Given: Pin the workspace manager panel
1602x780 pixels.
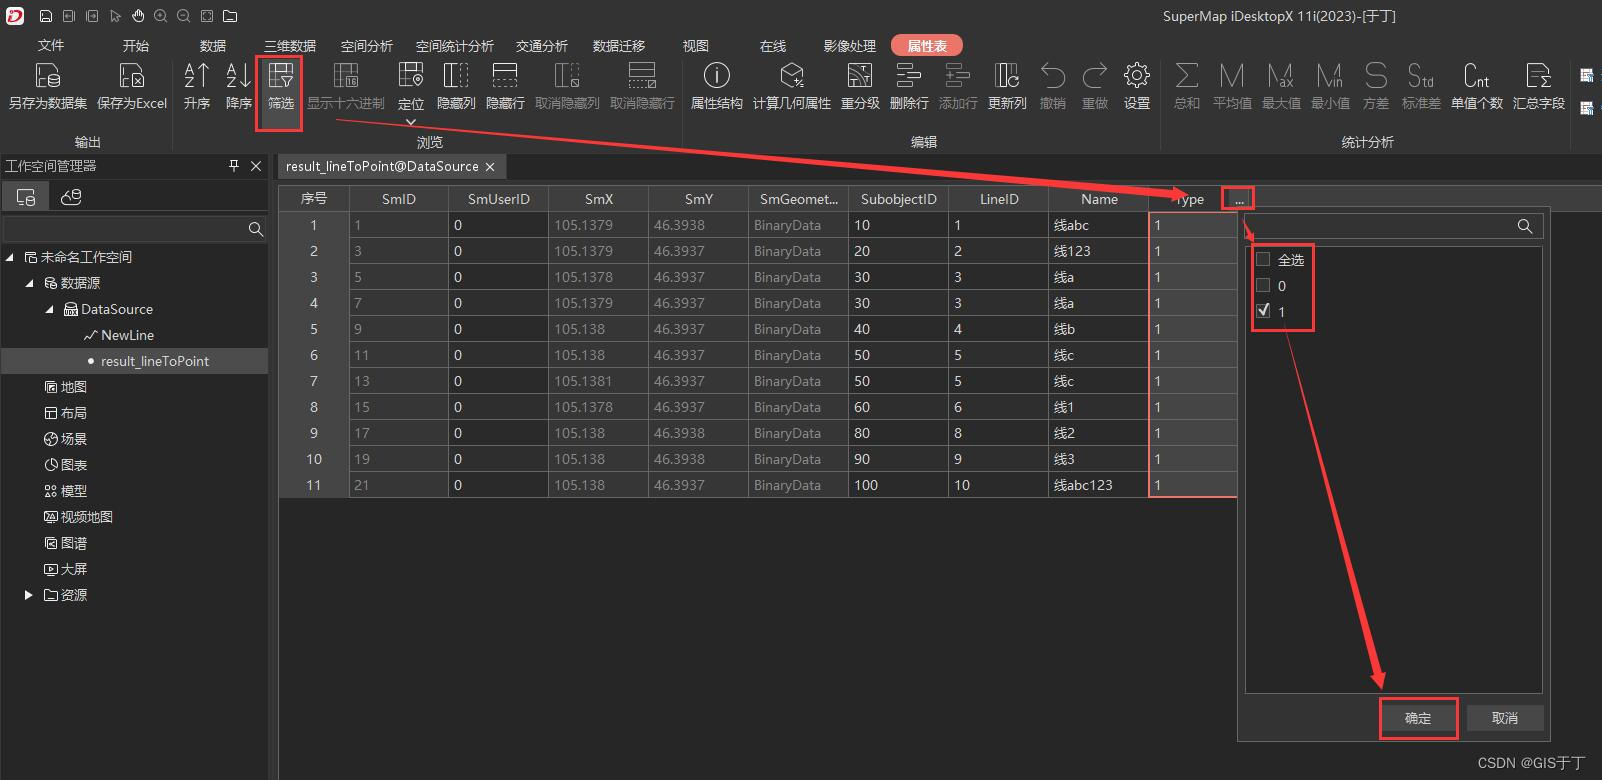Looking at the screenshot, I should click(234, 166).
